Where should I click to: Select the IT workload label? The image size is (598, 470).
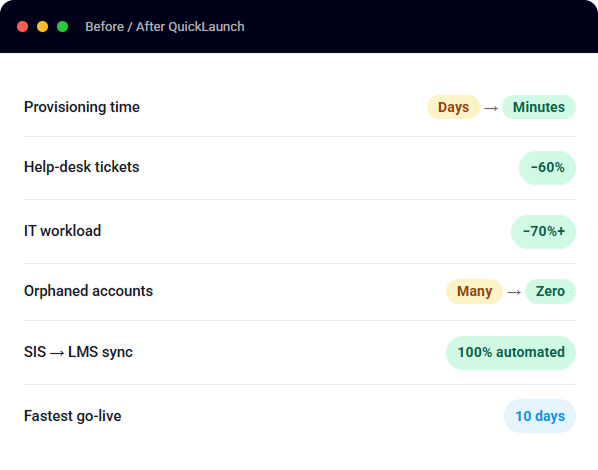(63, 231)
